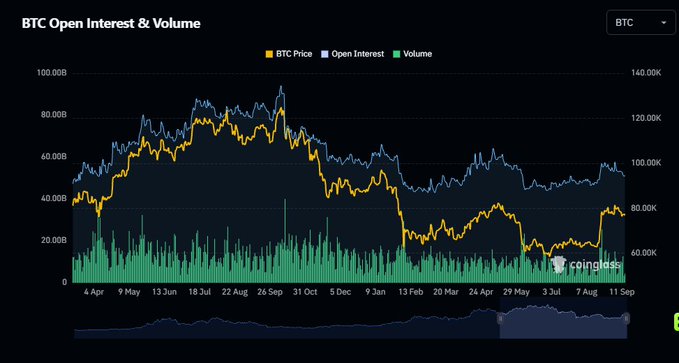Click the 4 Apr date label
The width and height of the screenshot is (679, 363).
pos(94,292)
